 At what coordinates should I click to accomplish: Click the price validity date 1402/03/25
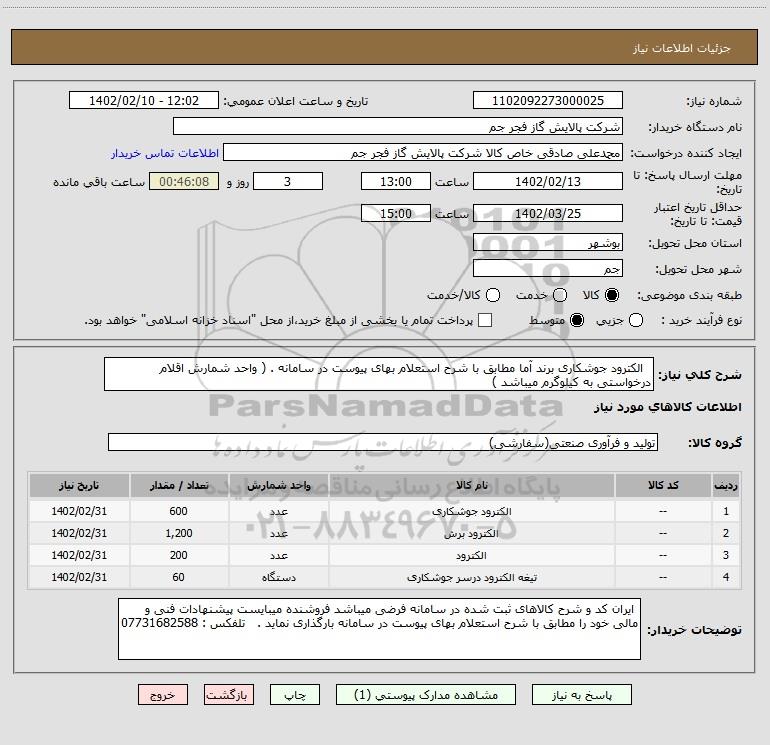[548, 213]
